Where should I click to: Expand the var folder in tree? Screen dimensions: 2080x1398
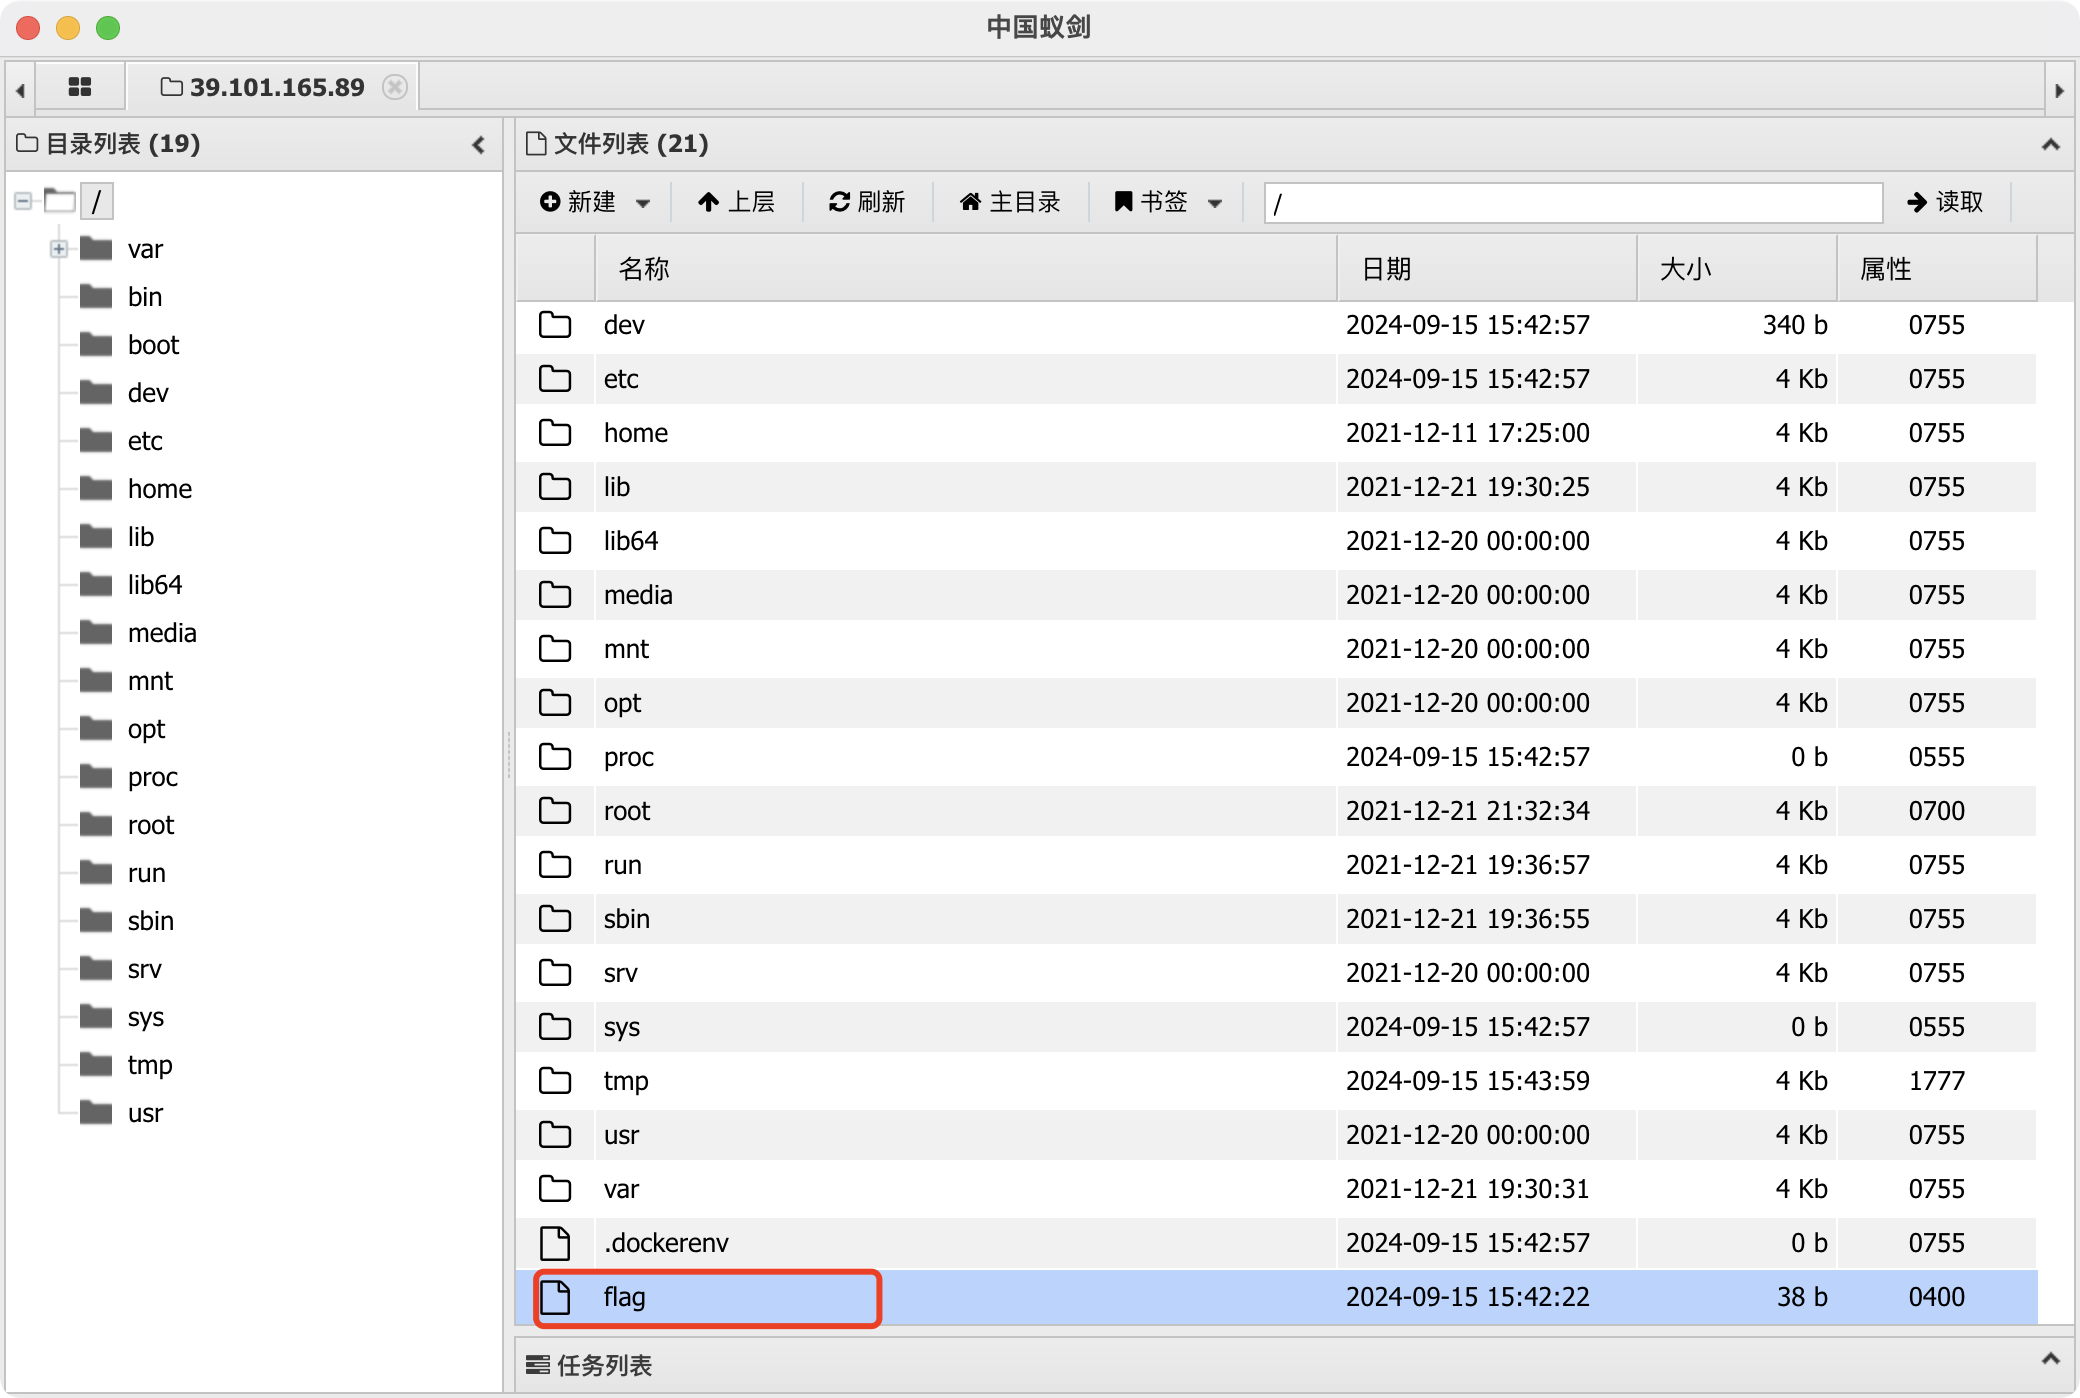click(59, 249)
